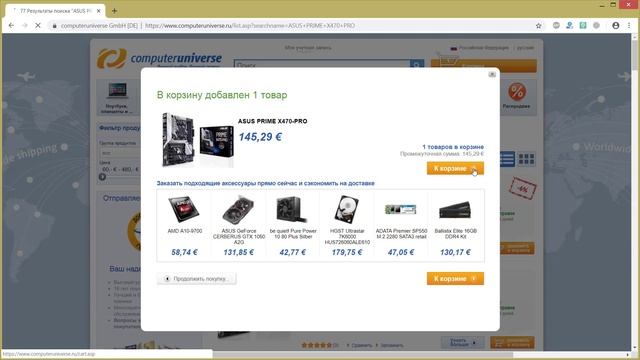Open AMD A10-9700 product name link

(x=184, y=231)
